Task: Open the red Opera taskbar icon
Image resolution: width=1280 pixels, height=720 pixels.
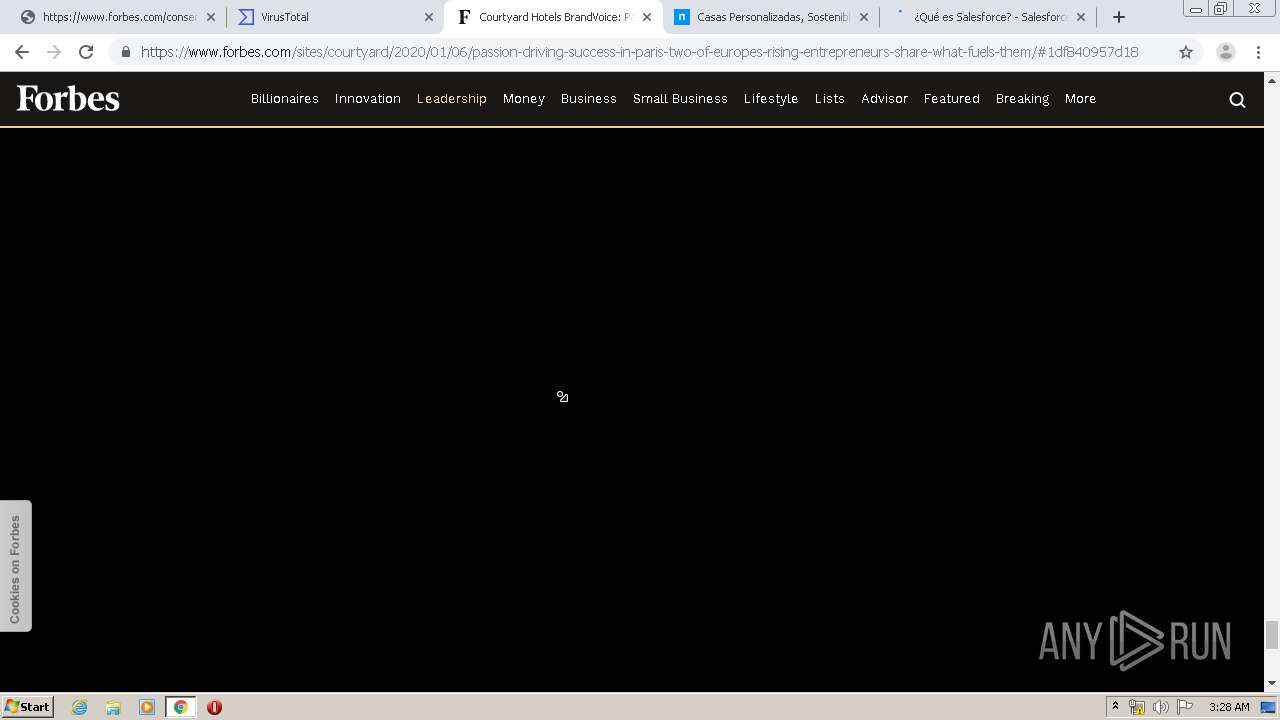Action: click(x=214, y=707)
